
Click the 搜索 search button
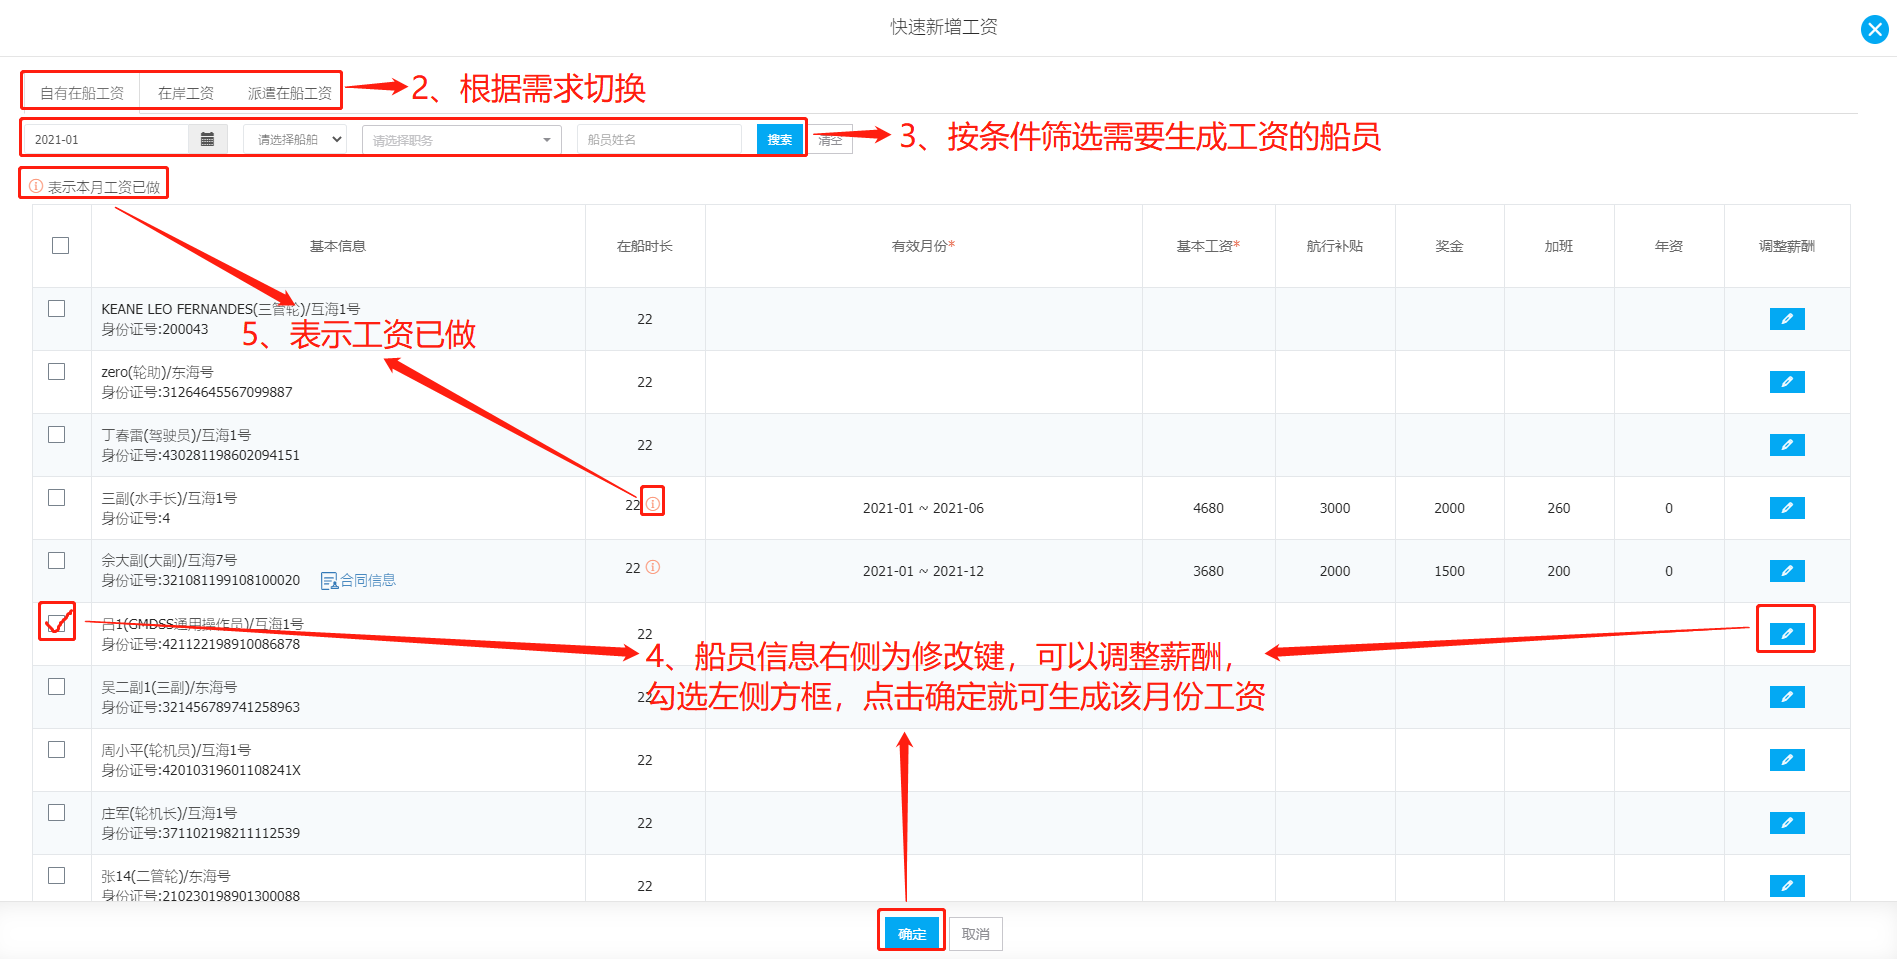(780, 140)
